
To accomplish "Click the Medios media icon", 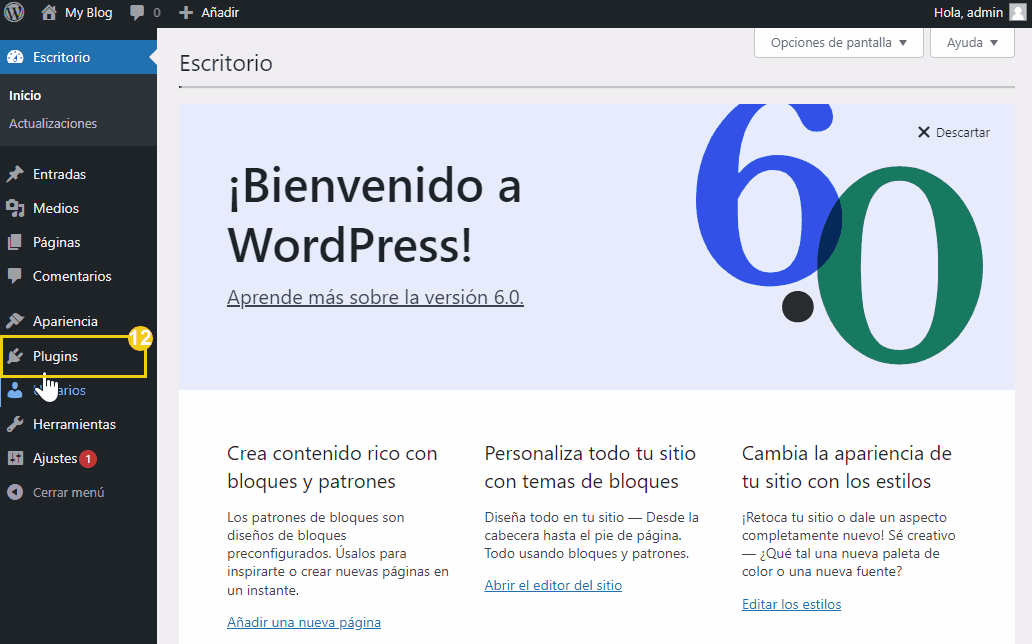I will pos(15,208).
